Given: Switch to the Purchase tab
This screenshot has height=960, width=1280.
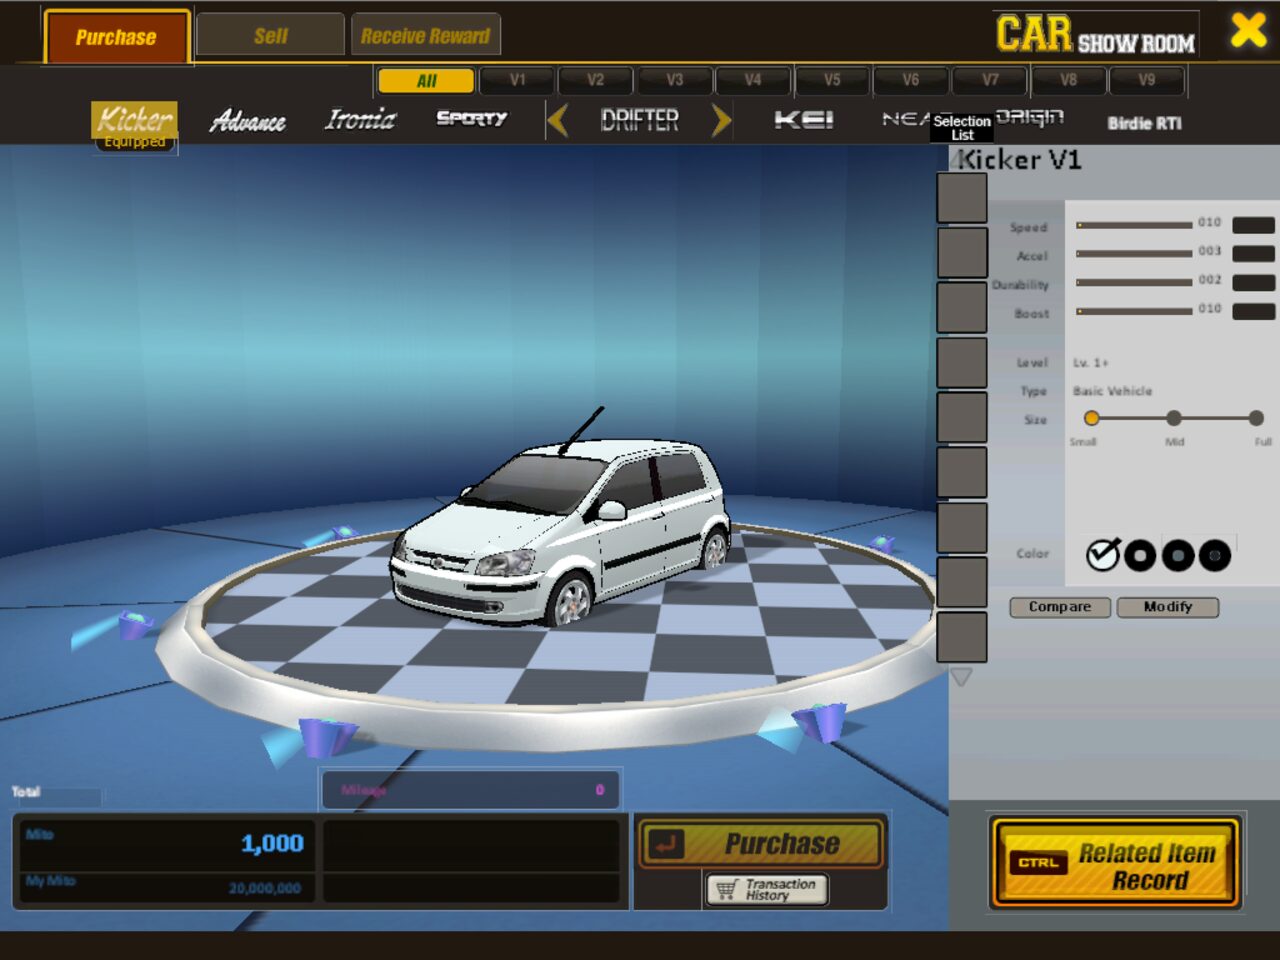Looking at the screenshot, I should (x=116, y=37).
